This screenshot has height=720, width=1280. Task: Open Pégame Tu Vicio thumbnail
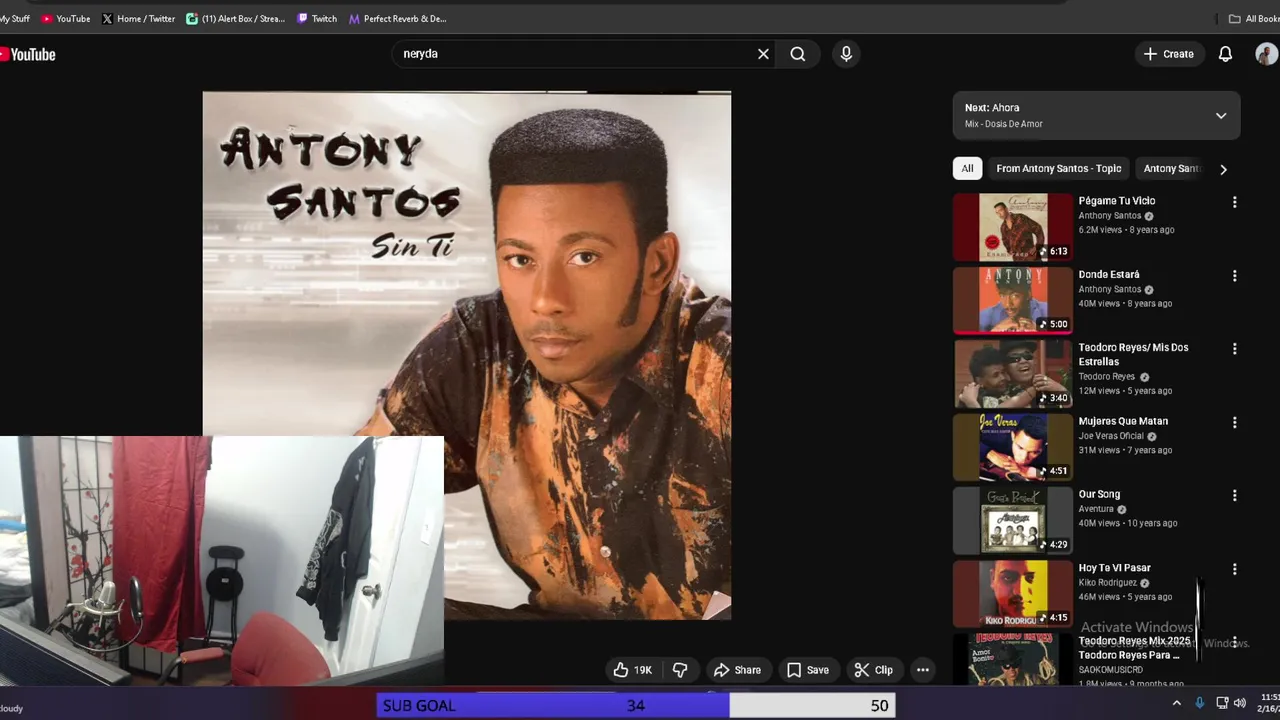[1012, 227]
